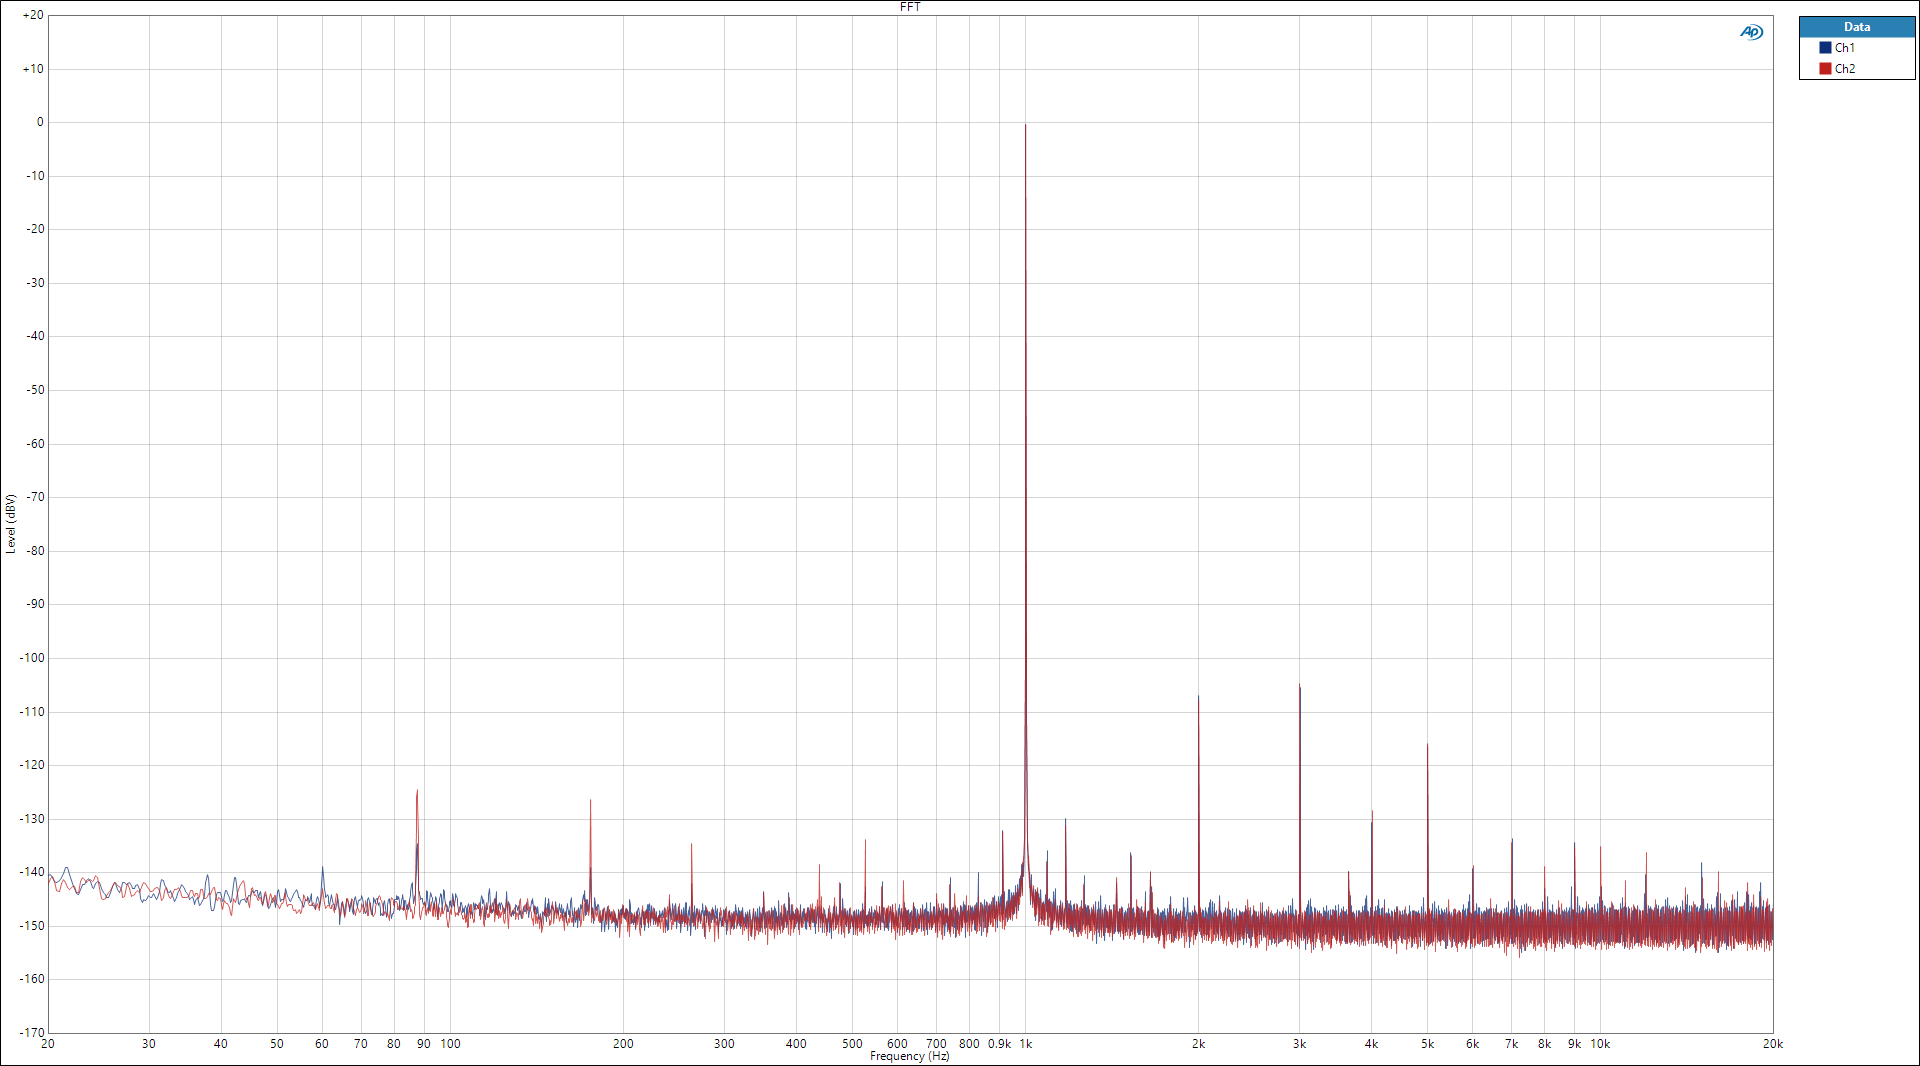Click the FFT graph title
Image resolution: width=1920 pixels, height=1066 pixels.
(x=910, y=6)
